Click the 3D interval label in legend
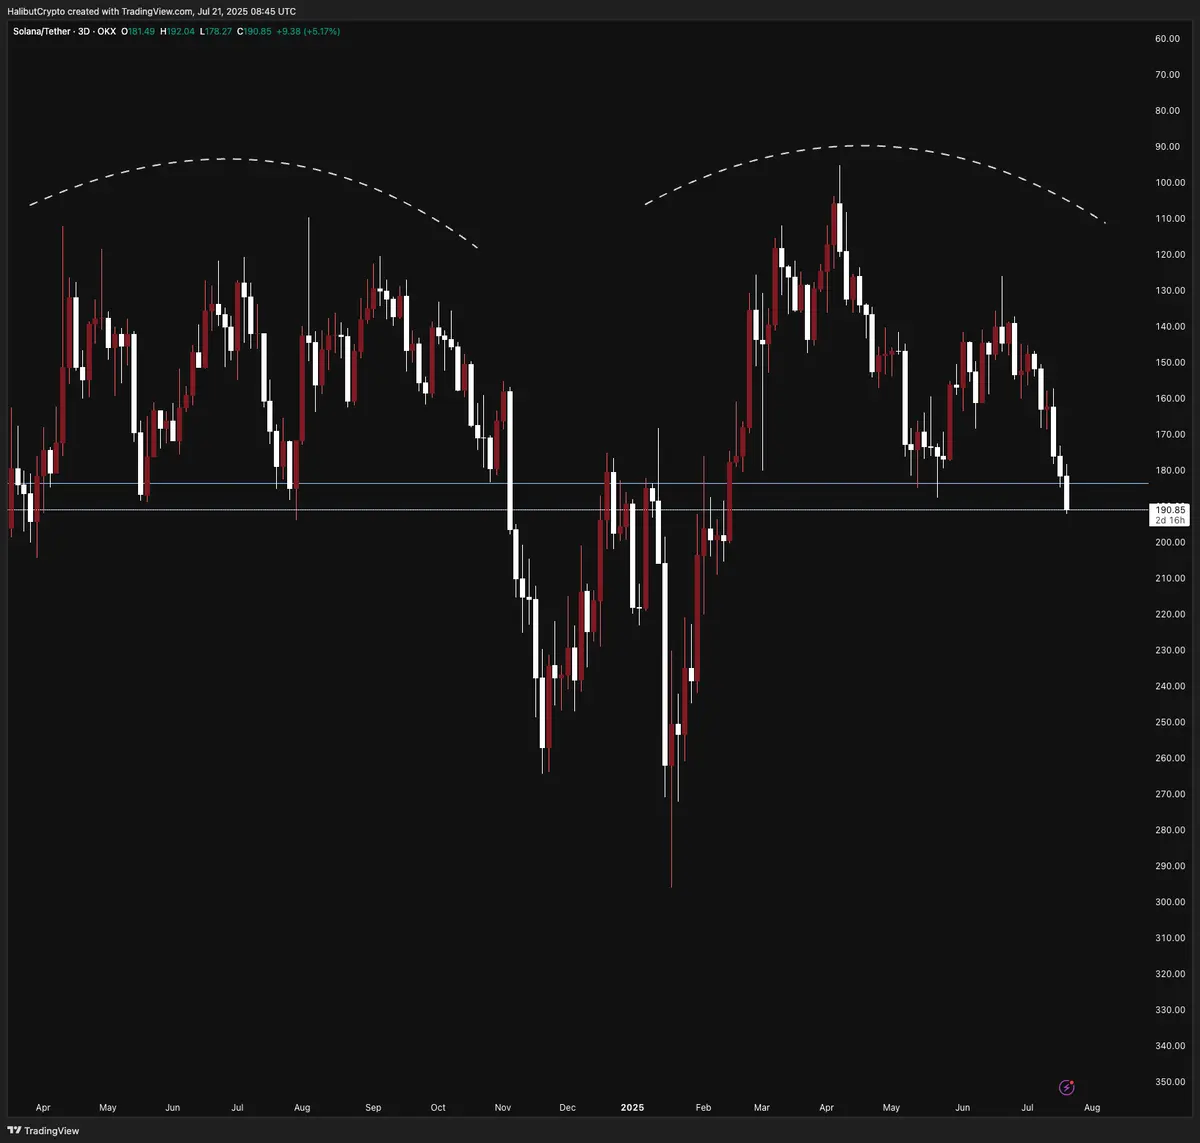 coord(84,32)
